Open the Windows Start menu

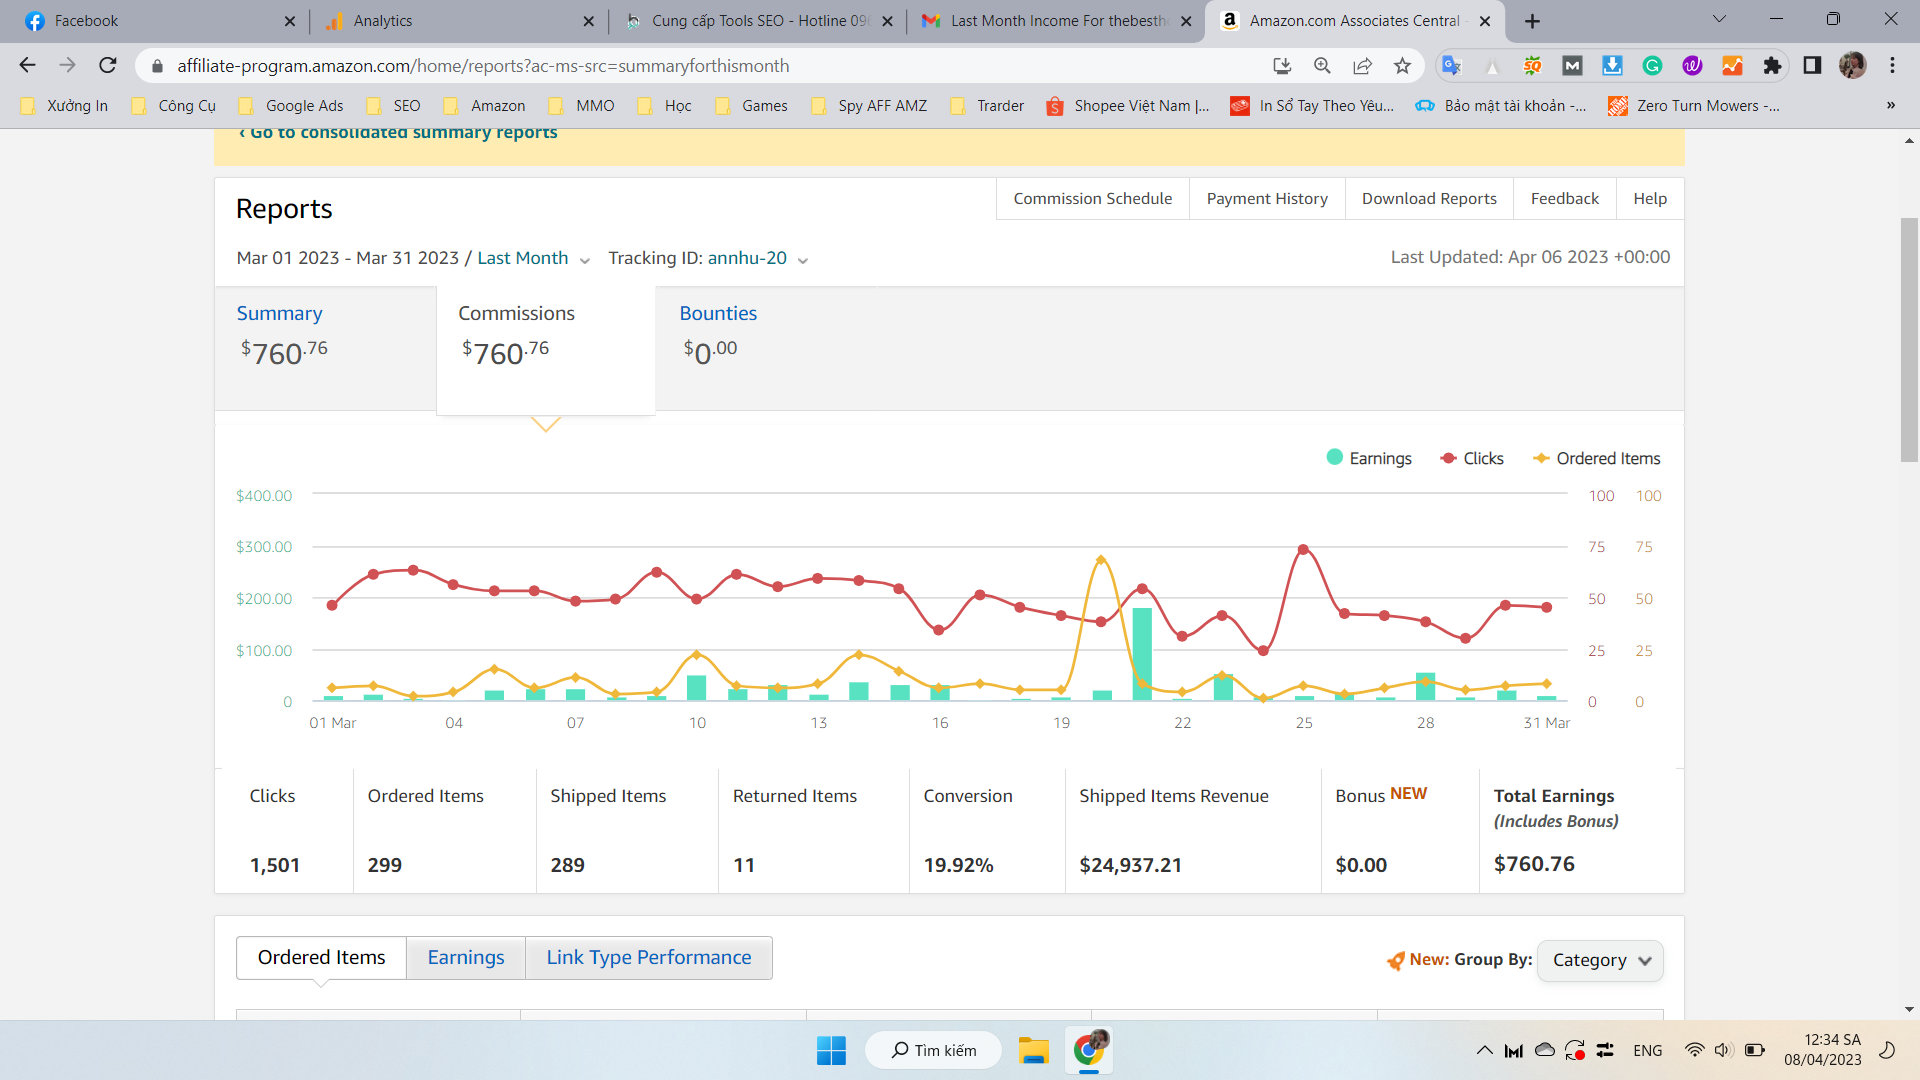(x=831, y=1050)
